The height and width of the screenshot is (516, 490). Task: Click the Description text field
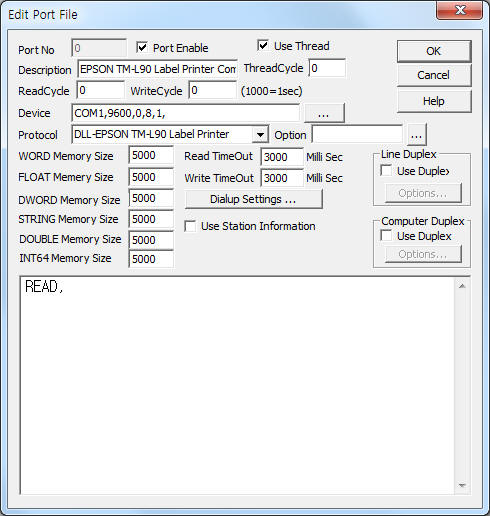(157, 69)
